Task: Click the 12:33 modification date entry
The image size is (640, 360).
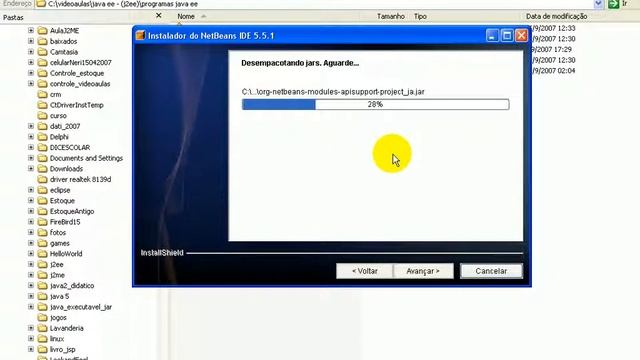Action: pyautogui.click(x=553, y=28)
